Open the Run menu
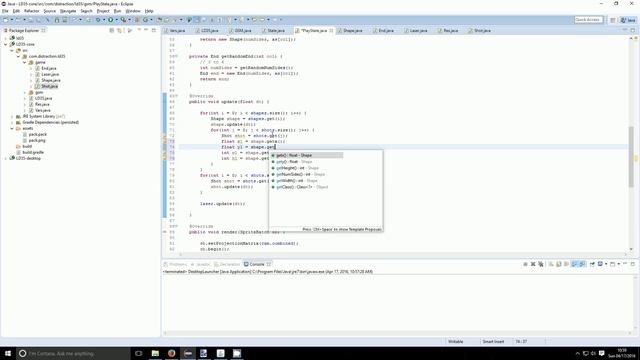Screen dimensions: 640x360 click(x=117, y=11)
